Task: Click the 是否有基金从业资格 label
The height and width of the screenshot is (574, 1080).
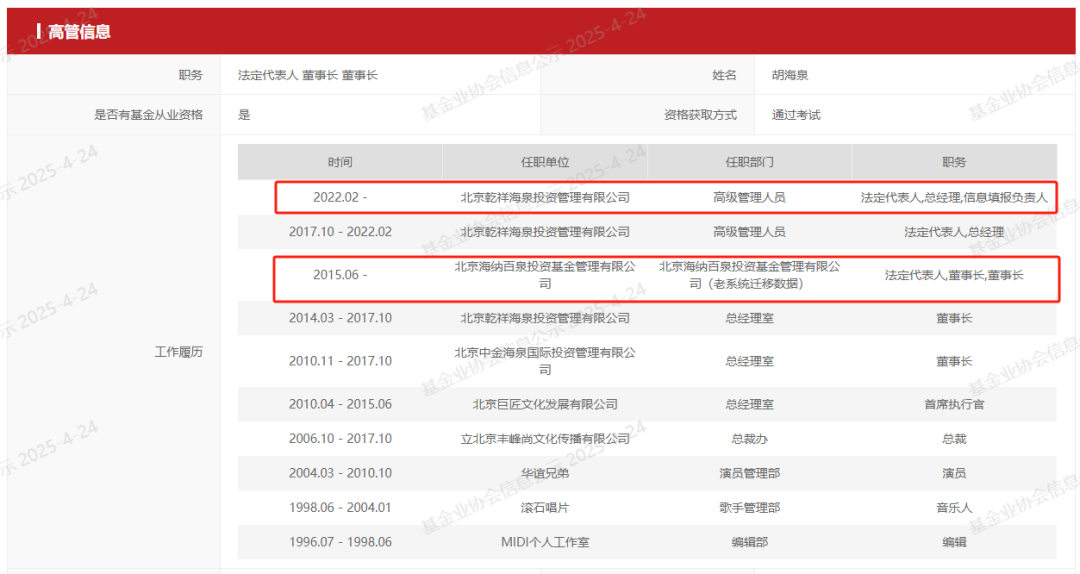Action: point(148,115)
